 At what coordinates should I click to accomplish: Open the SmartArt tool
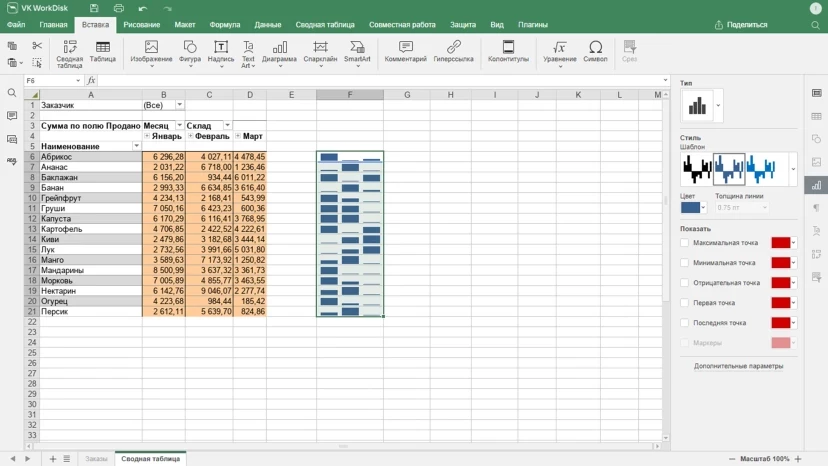coord(357,47)
